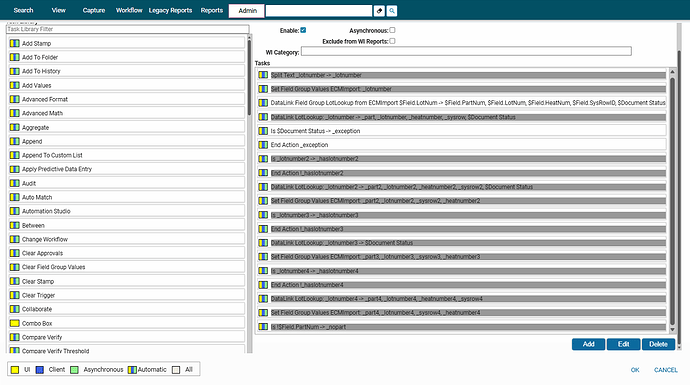Click the icon of End Action !_haslotnumber4 task
690x385 pixels.
(x=263, y=285)
